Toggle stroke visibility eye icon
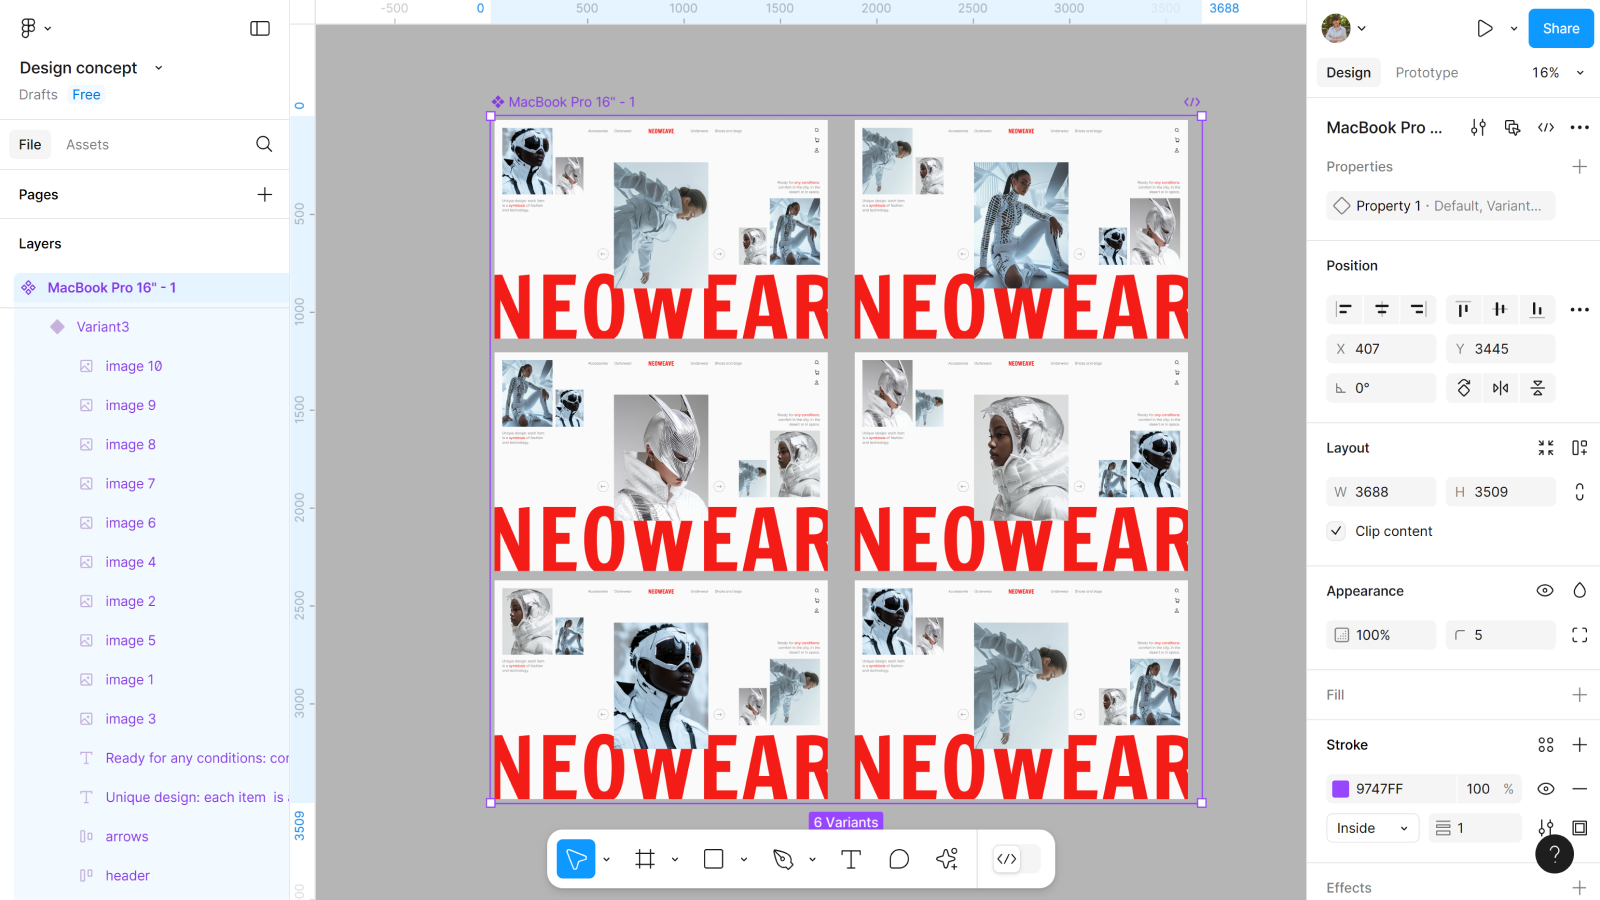Viewport: 1600px width, 900px height. 1545,789
